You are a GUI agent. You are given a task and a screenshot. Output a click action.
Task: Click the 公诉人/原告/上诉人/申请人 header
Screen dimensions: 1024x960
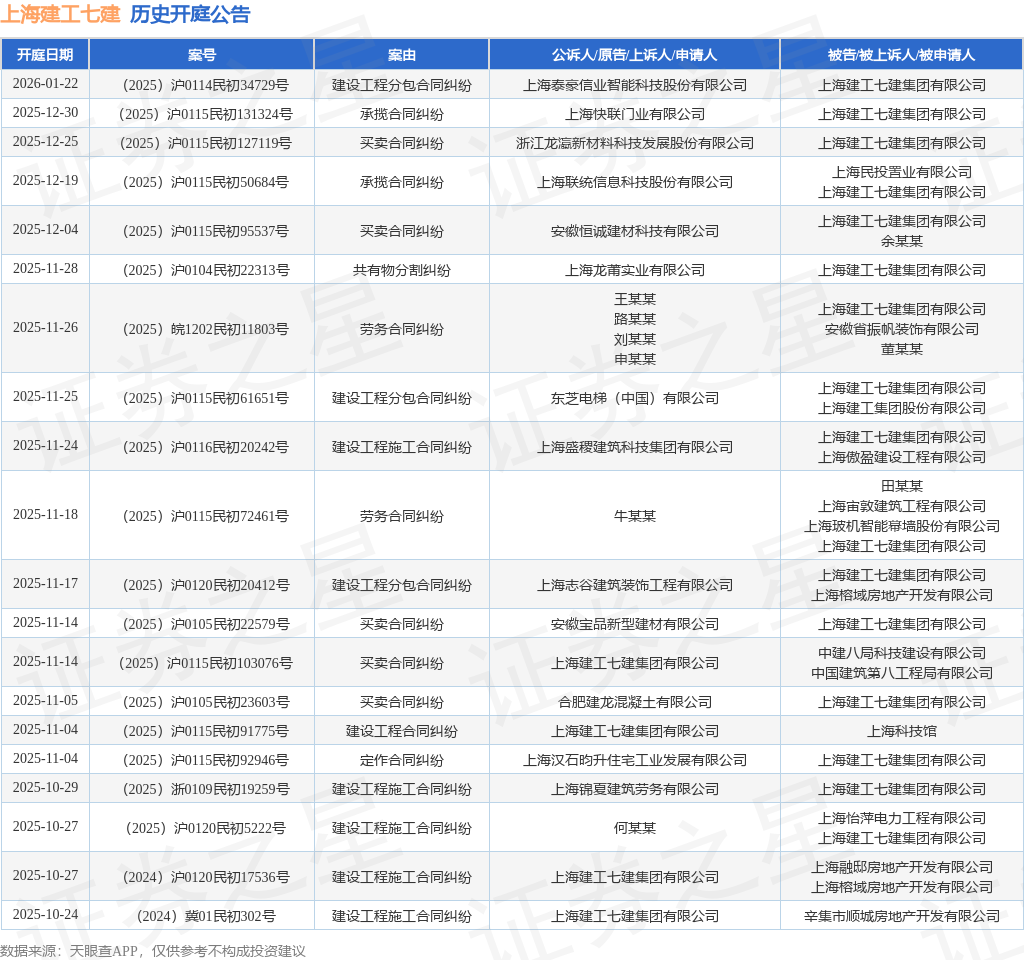pyautogui.click(x=634, y=55)
